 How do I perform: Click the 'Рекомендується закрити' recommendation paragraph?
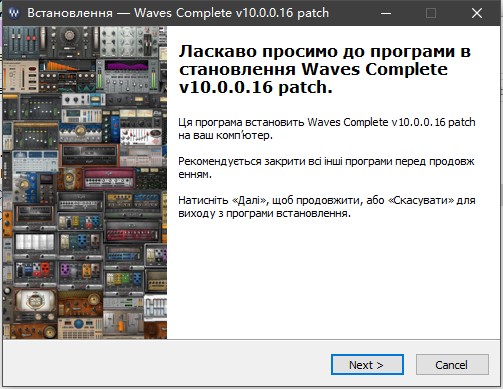coord(326,168)
